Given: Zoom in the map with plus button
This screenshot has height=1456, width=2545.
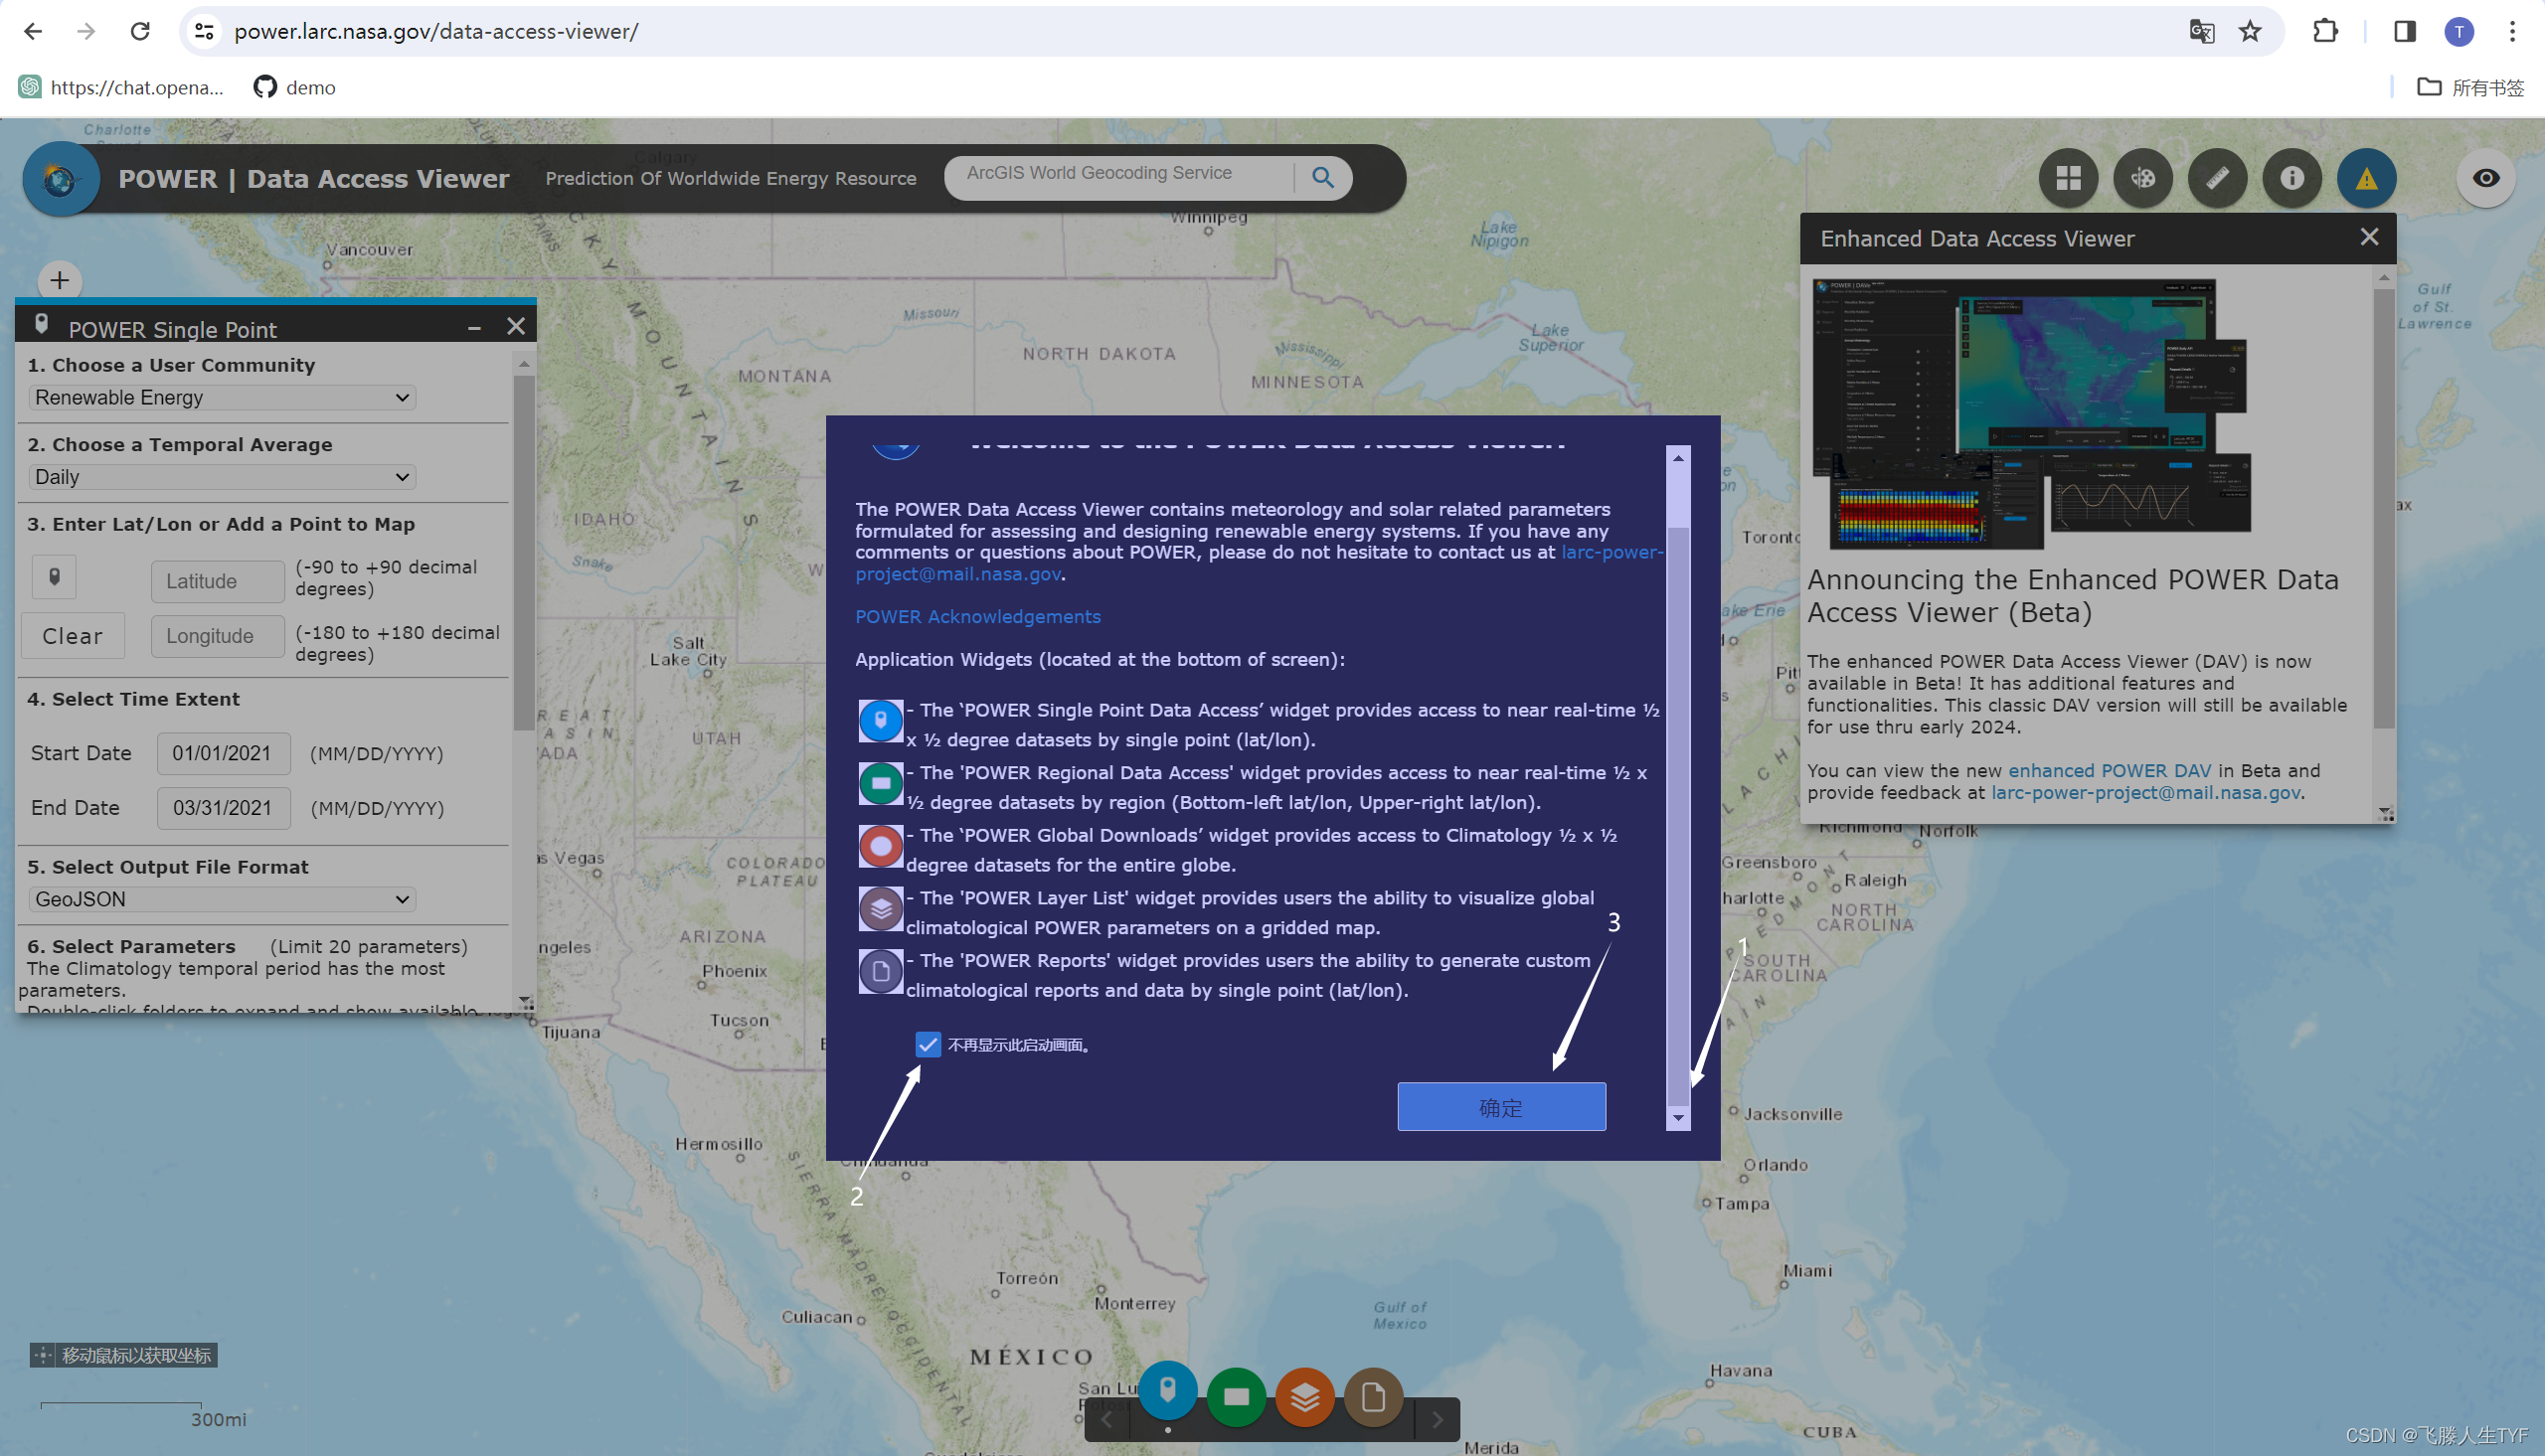Looking at the screenshot, I should [x=60, y=280].
